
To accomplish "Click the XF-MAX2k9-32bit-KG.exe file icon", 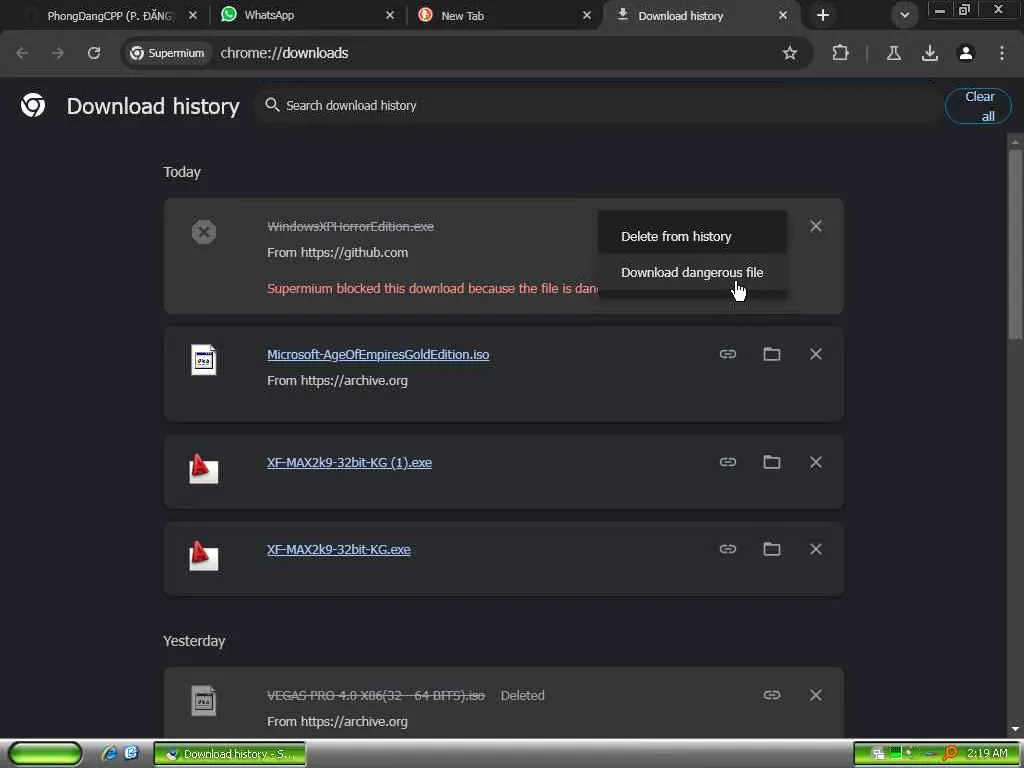I will (203, 556).
